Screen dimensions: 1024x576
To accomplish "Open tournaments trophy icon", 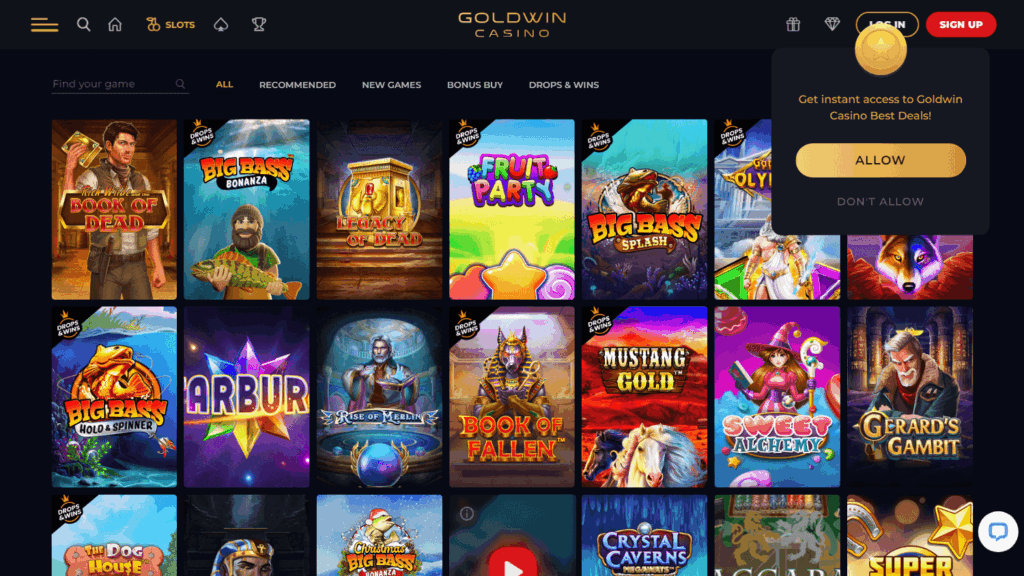I will coord(259,24).
